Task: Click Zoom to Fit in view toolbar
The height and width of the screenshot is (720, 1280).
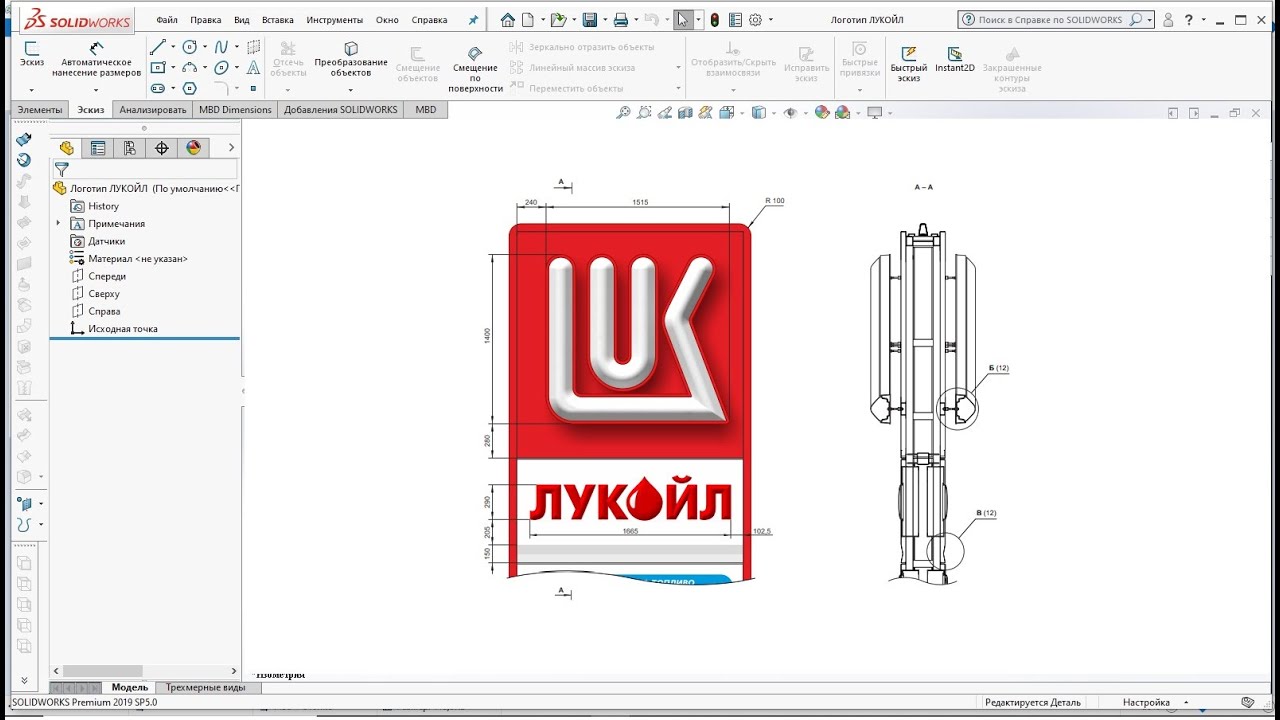Action: pyautogui.click(x=623, y=112)
